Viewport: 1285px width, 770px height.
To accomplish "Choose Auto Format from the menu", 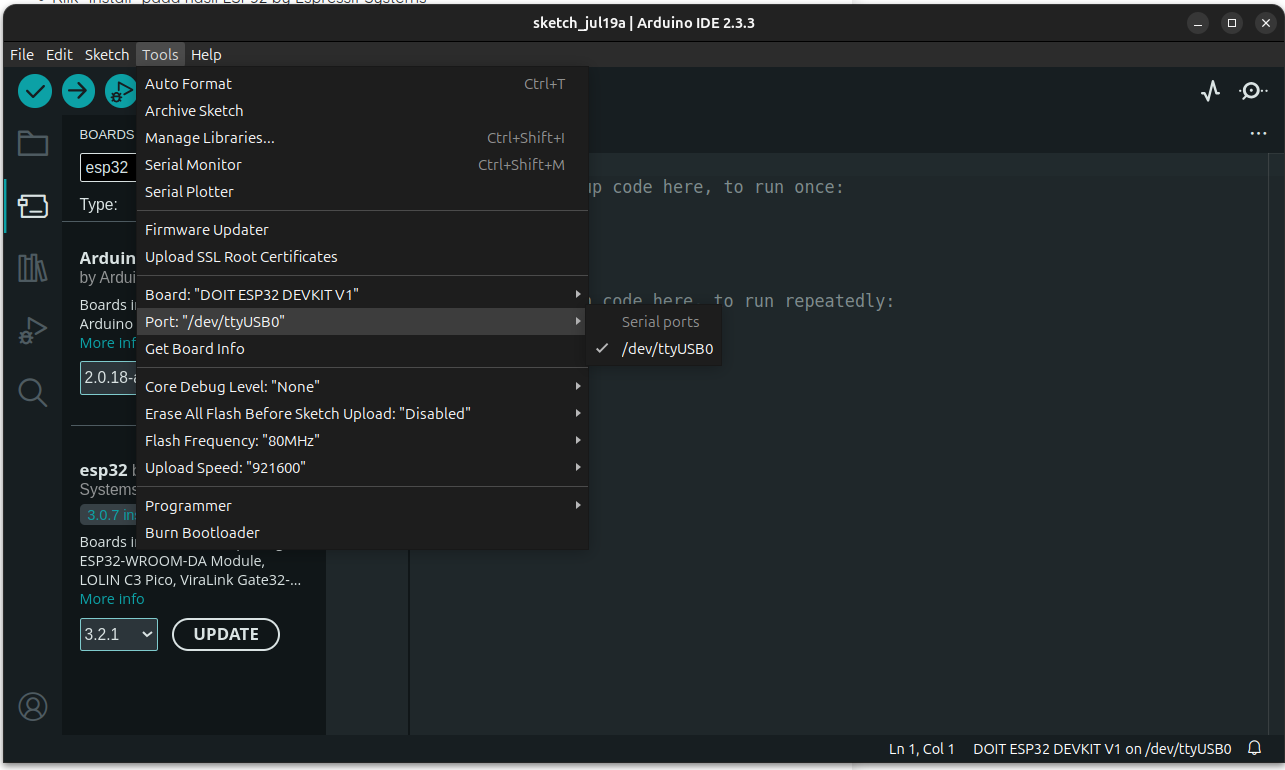I will (362, 84).
